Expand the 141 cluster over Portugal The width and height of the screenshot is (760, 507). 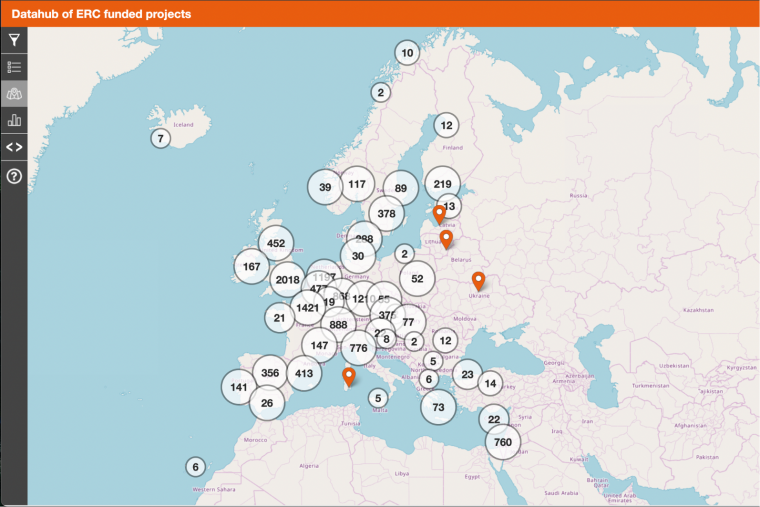tap(239, 387)
